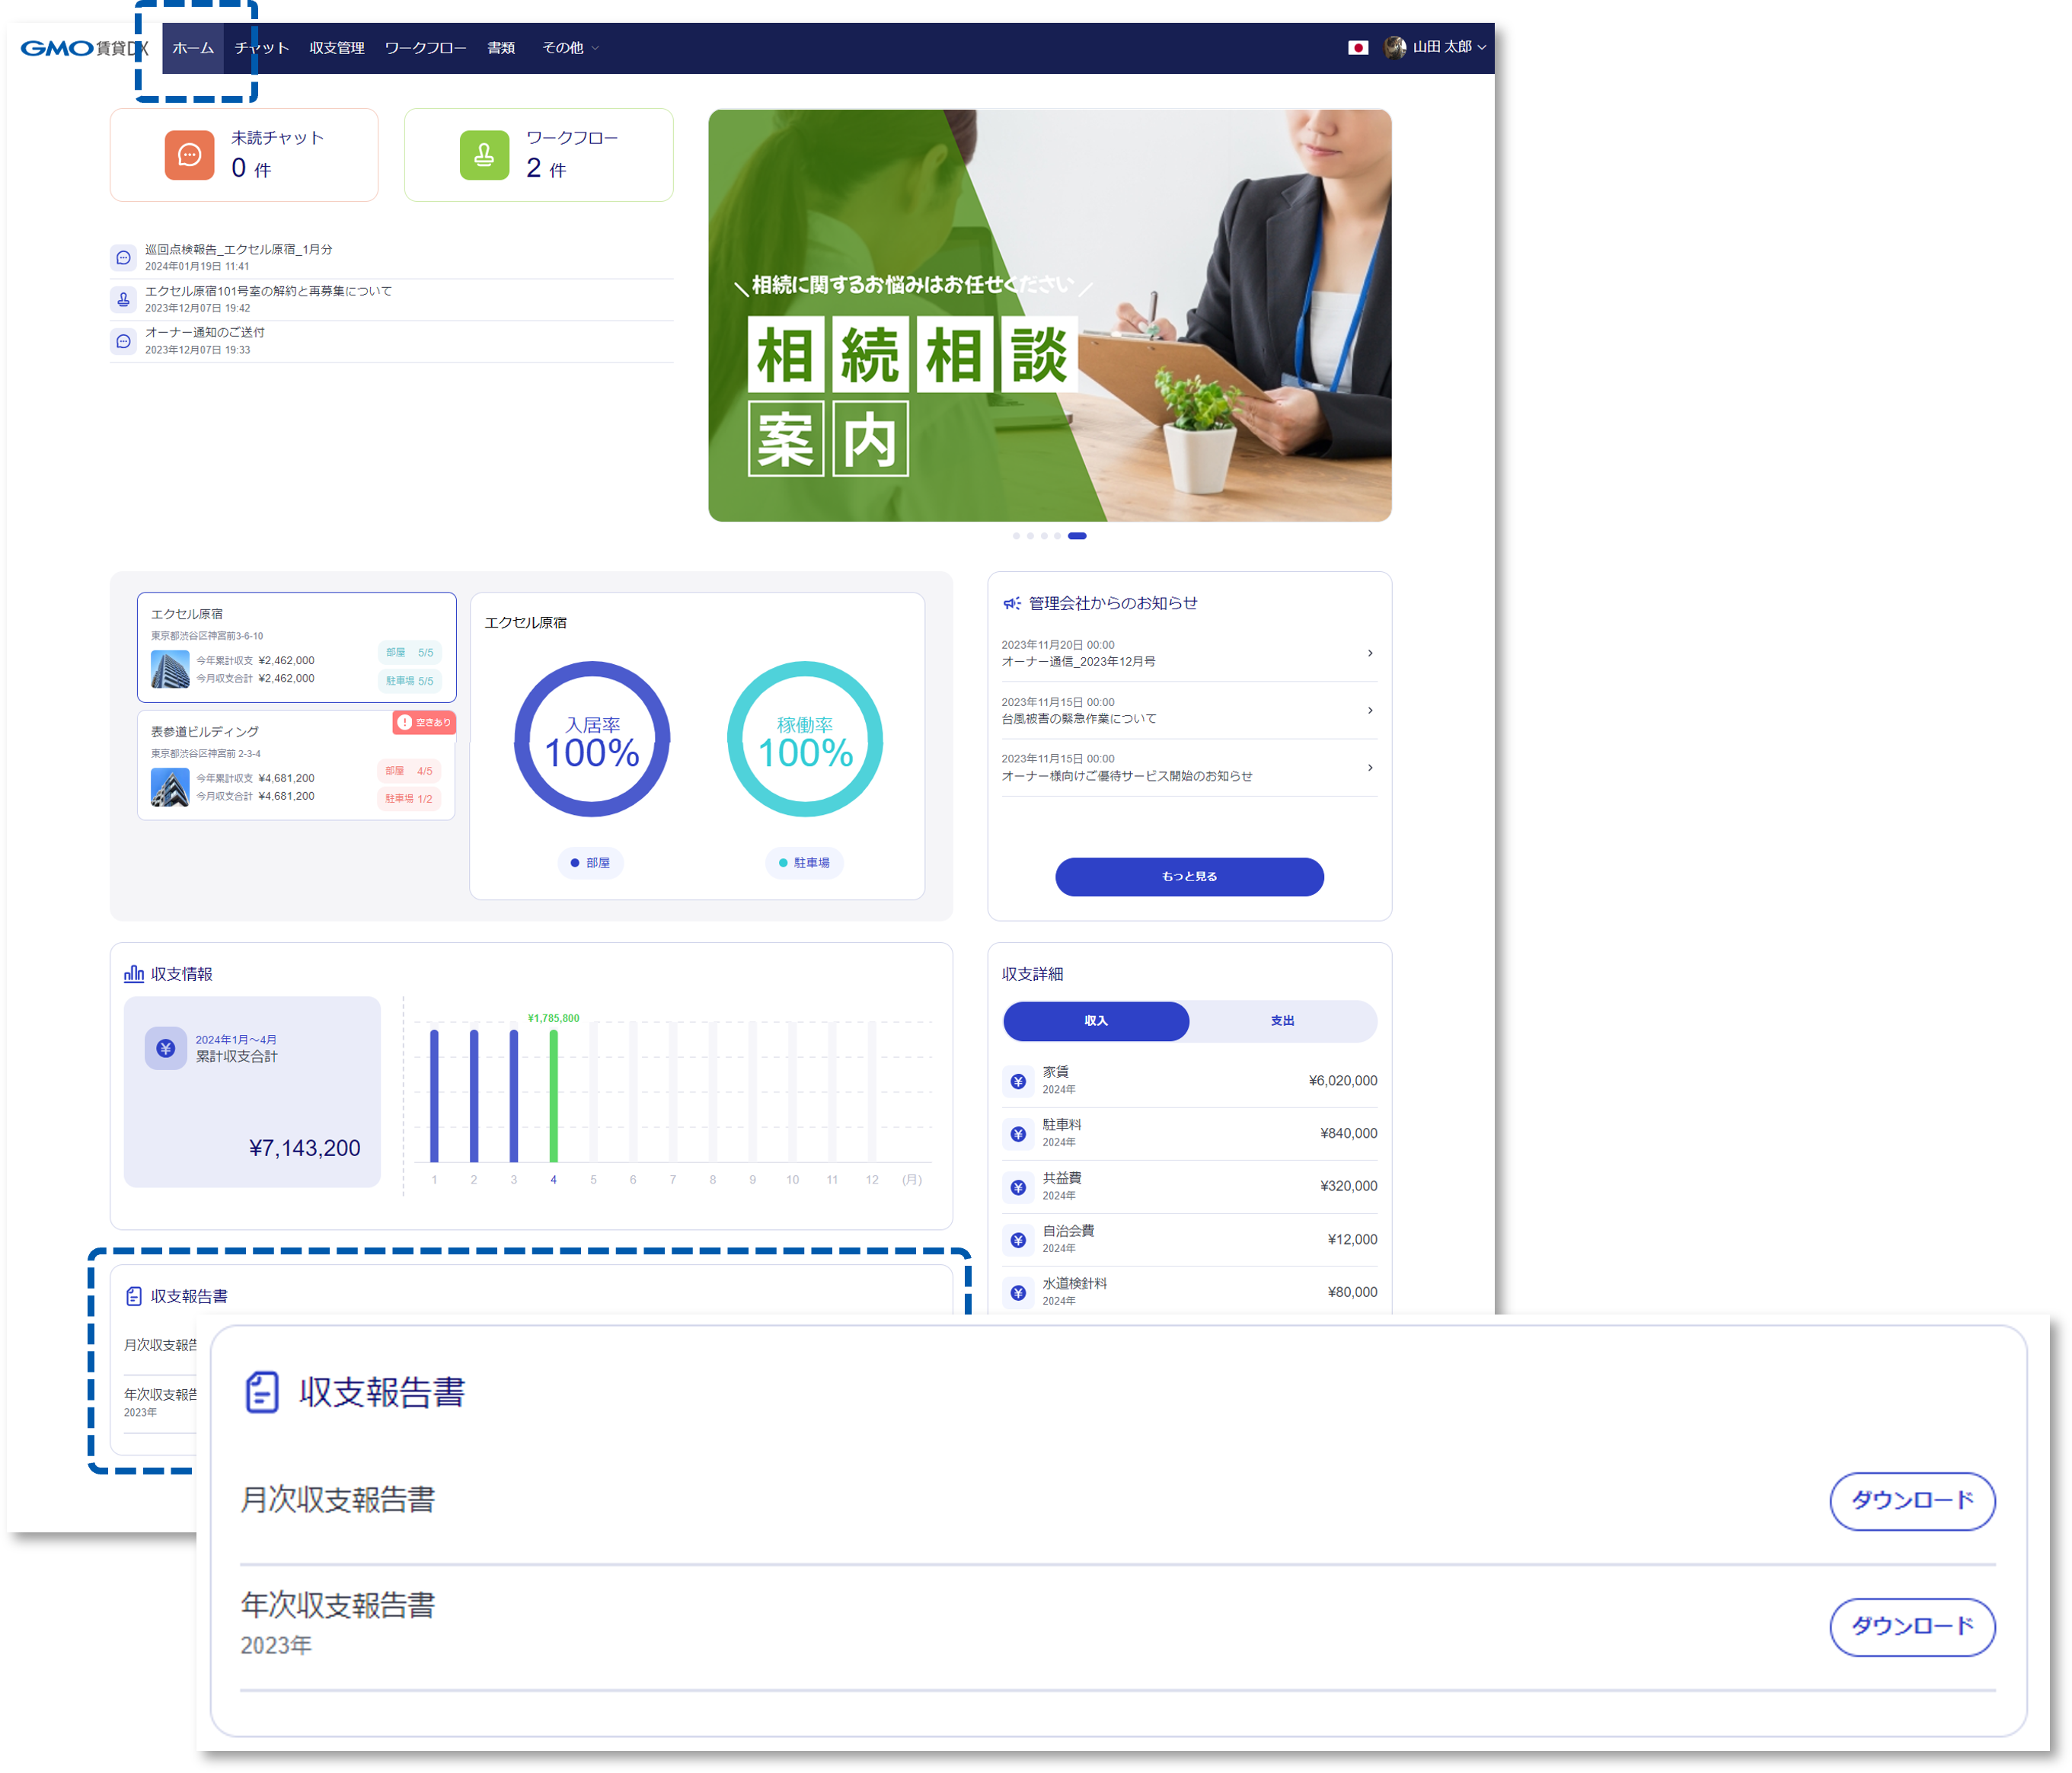Select the 収入 toggle in 収支詳細
Viewport: 2072px width, 1773px height.
pyautogui.click(x=1096, y=1020)
